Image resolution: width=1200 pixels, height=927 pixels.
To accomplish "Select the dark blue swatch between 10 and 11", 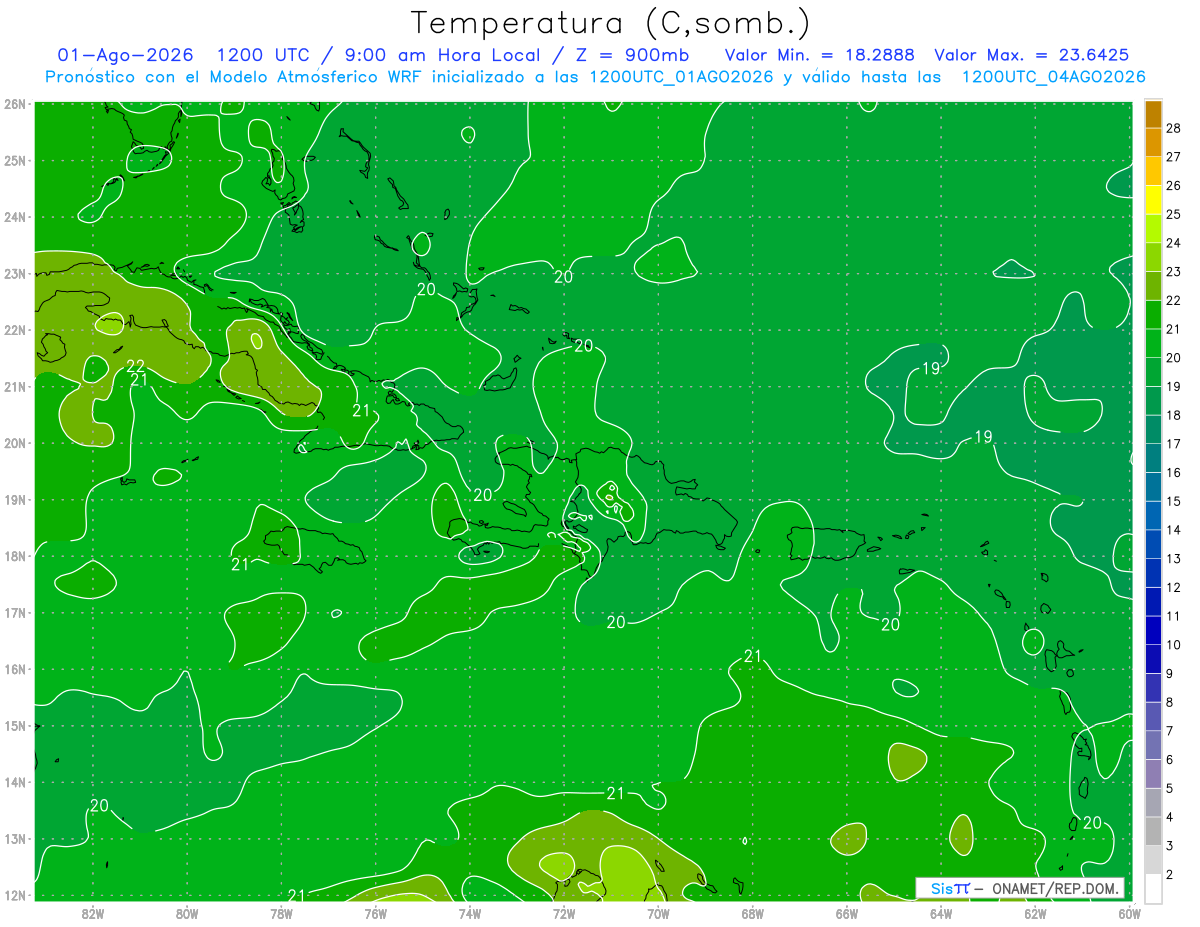I will pos(1153,631).
